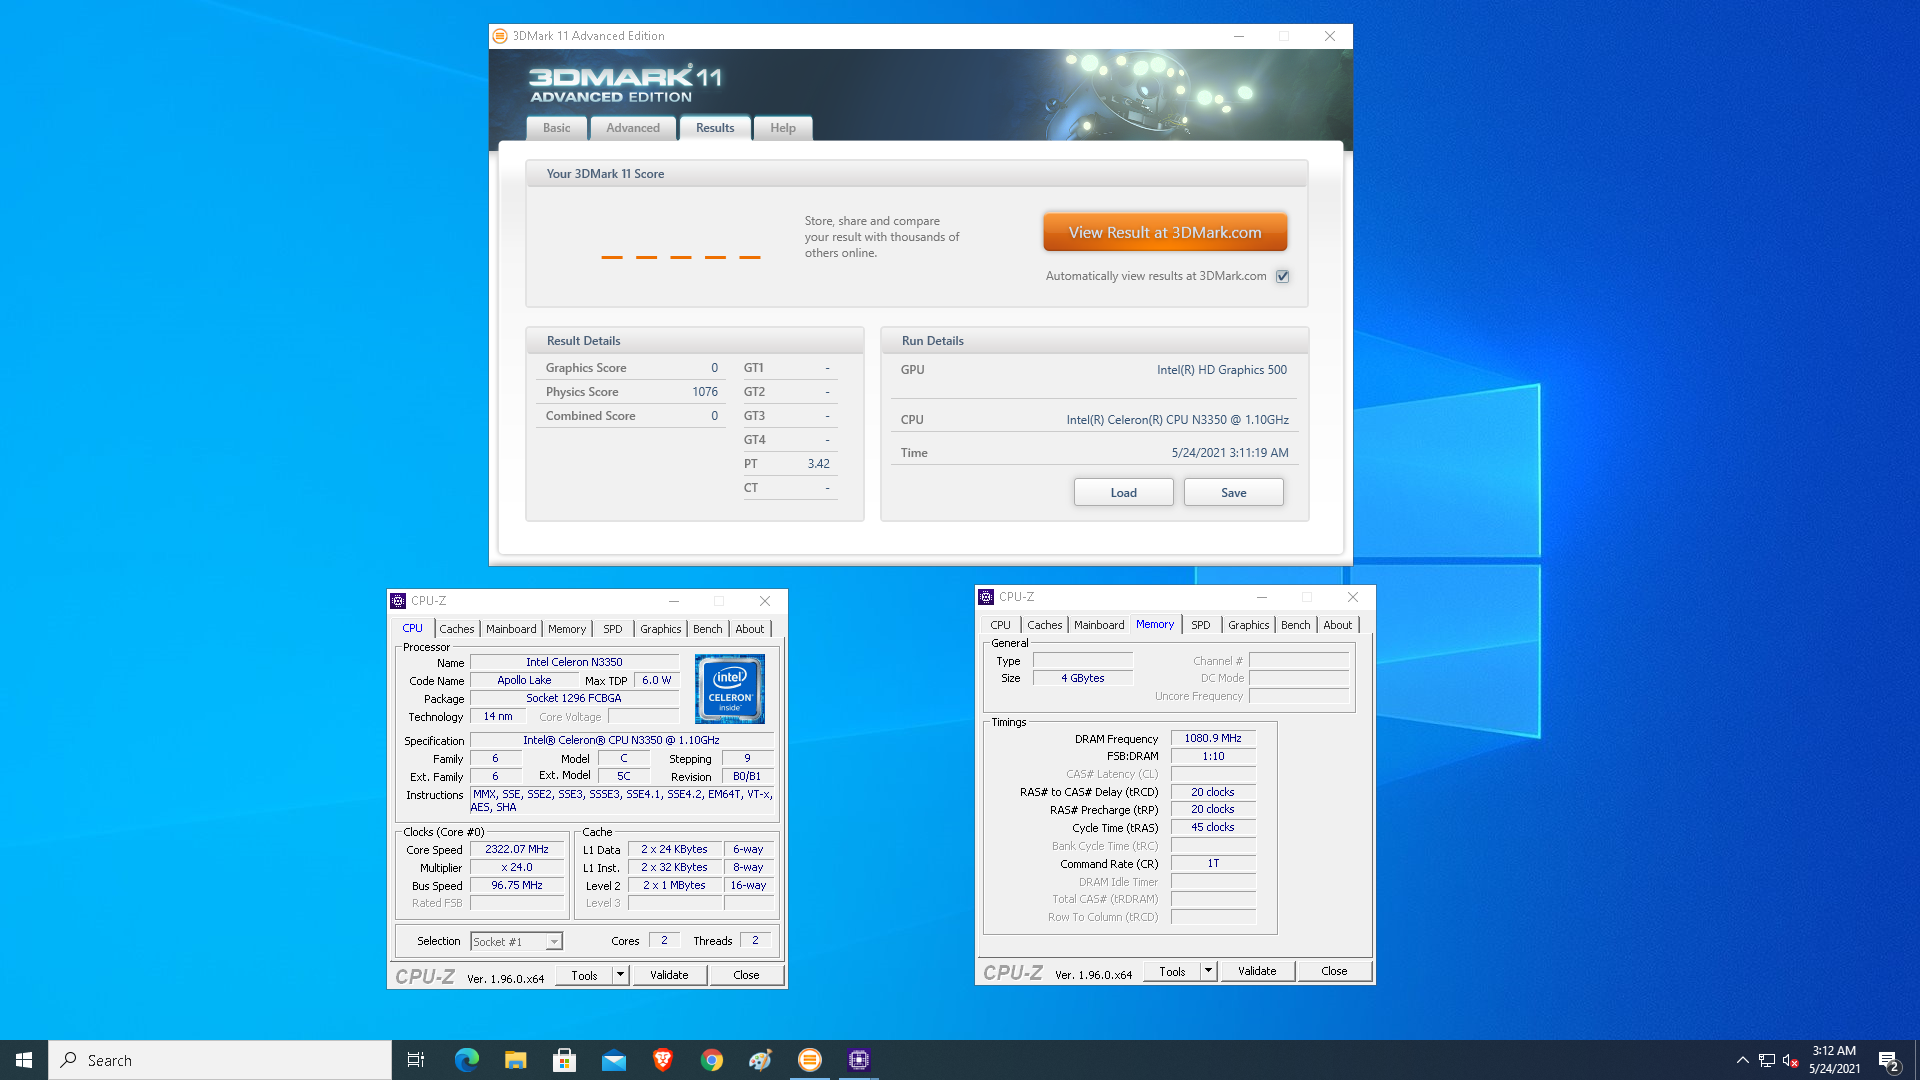
Task: Click the Save button in Run Details
Action: pyautogui.click(x=1234, y=493)
